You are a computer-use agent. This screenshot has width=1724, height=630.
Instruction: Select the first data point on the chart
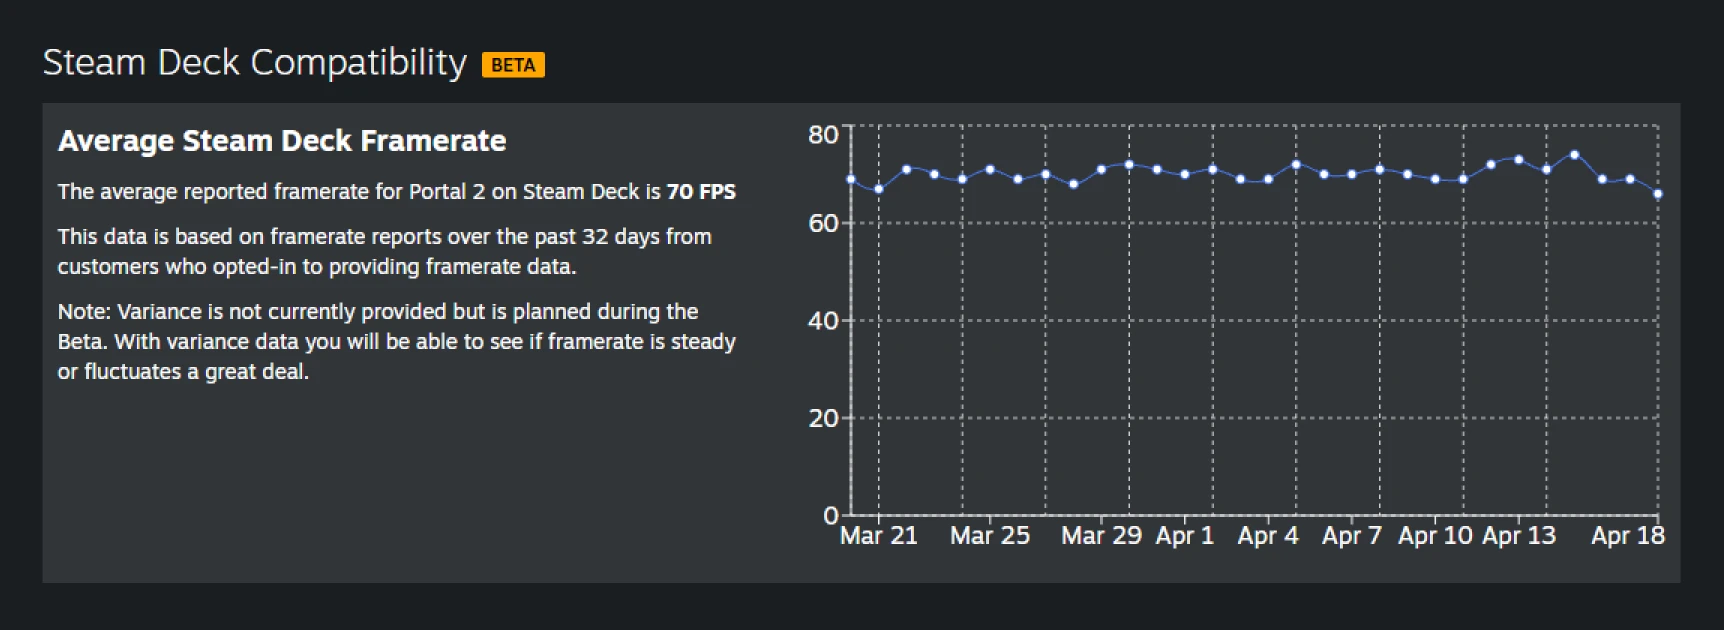click(851, 180)
